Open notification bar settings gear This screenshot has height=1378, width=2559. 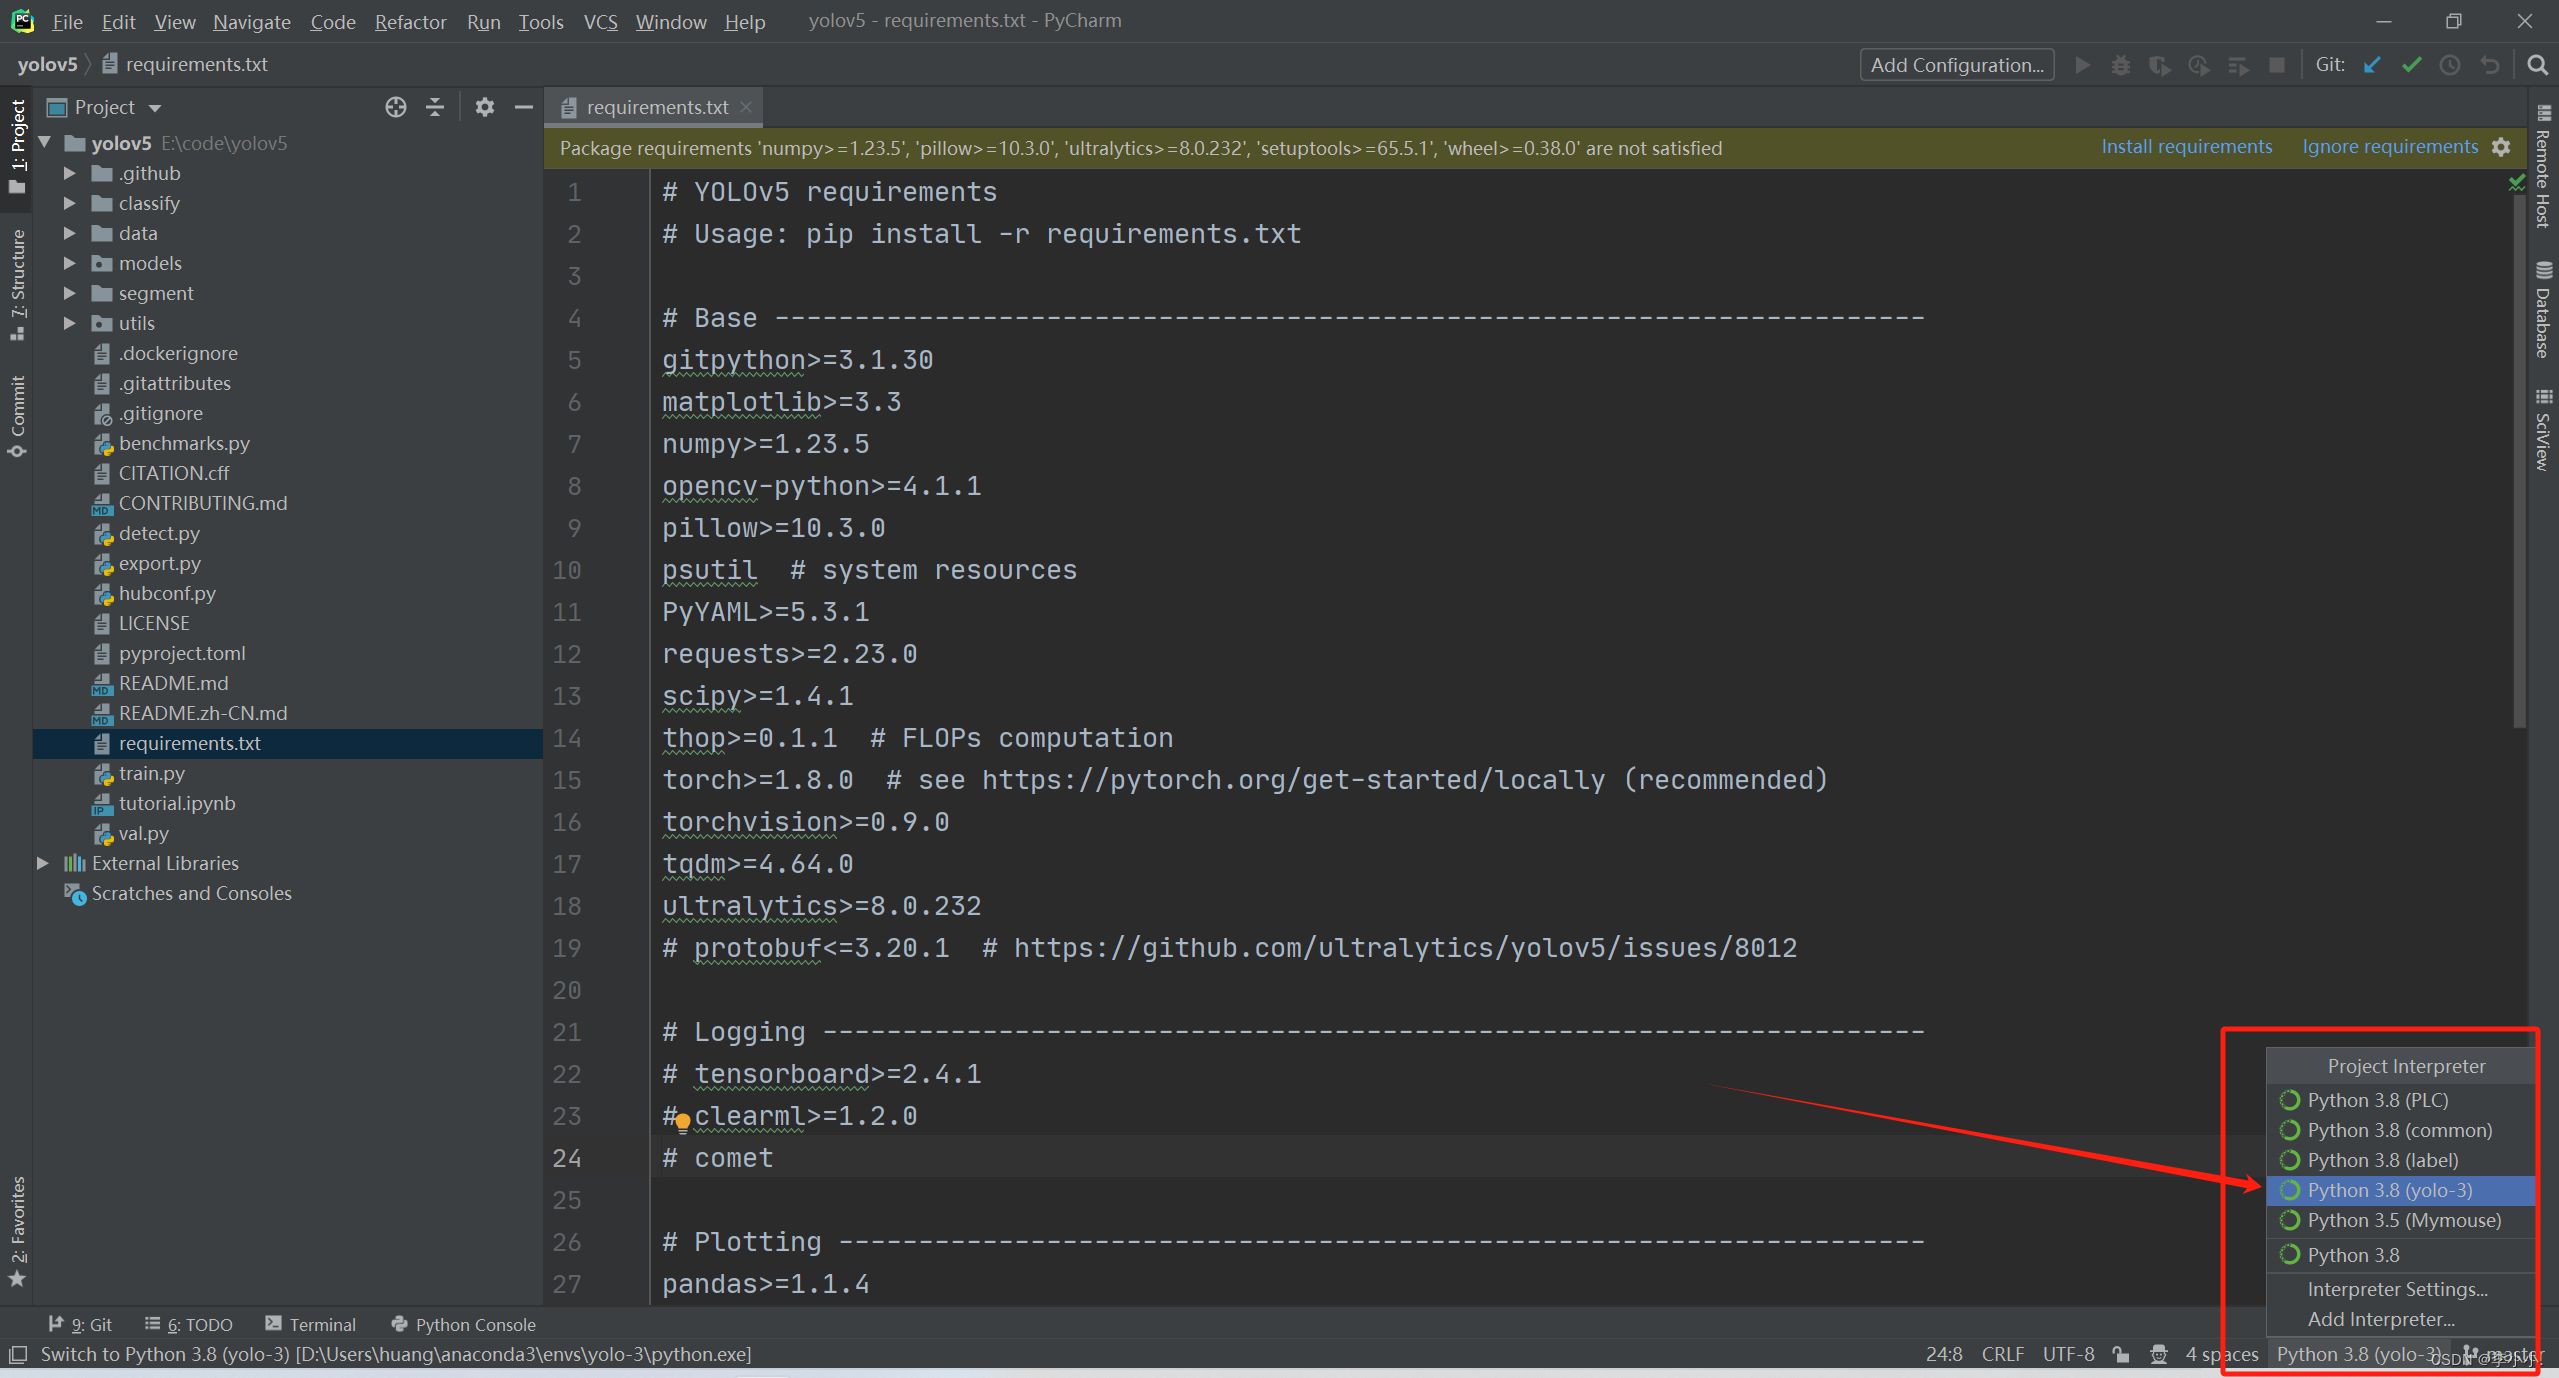pyautogui.click(x=2501, y=147)
